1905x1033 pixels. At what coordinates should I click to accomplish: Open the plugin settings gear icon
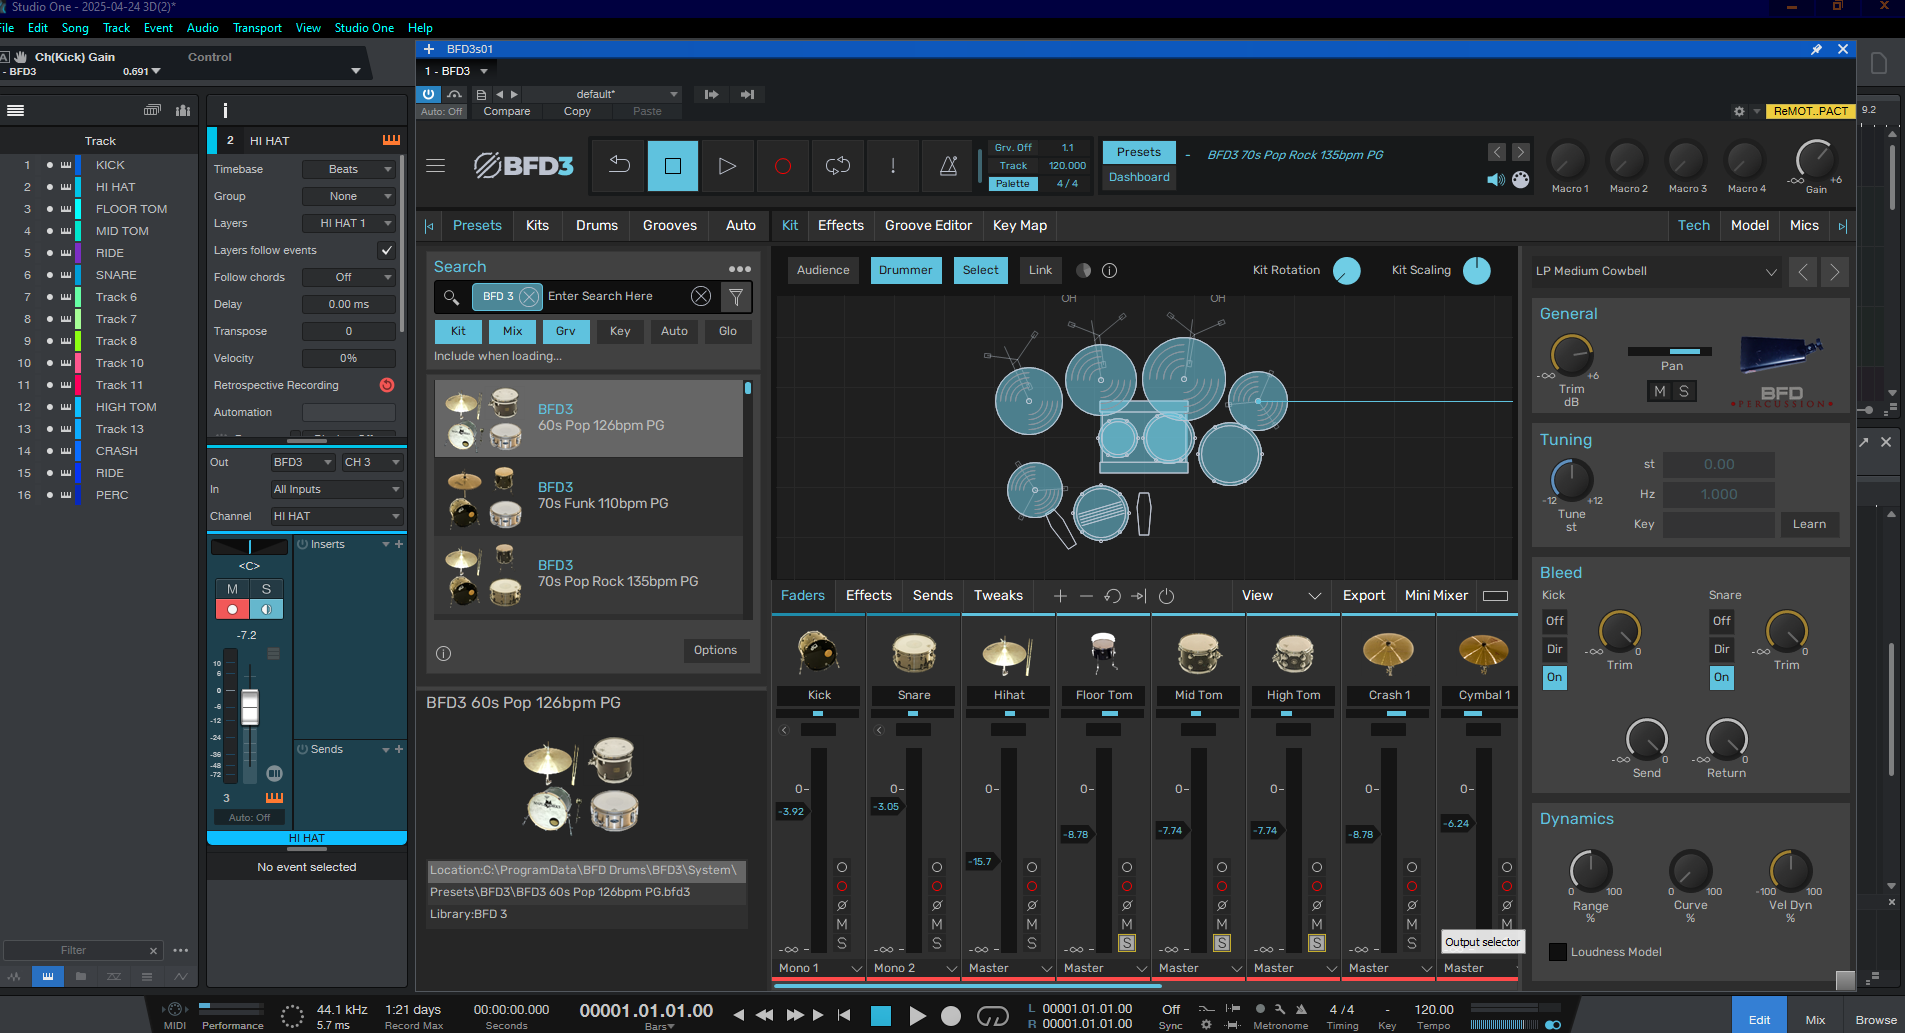coord(1739,111)
